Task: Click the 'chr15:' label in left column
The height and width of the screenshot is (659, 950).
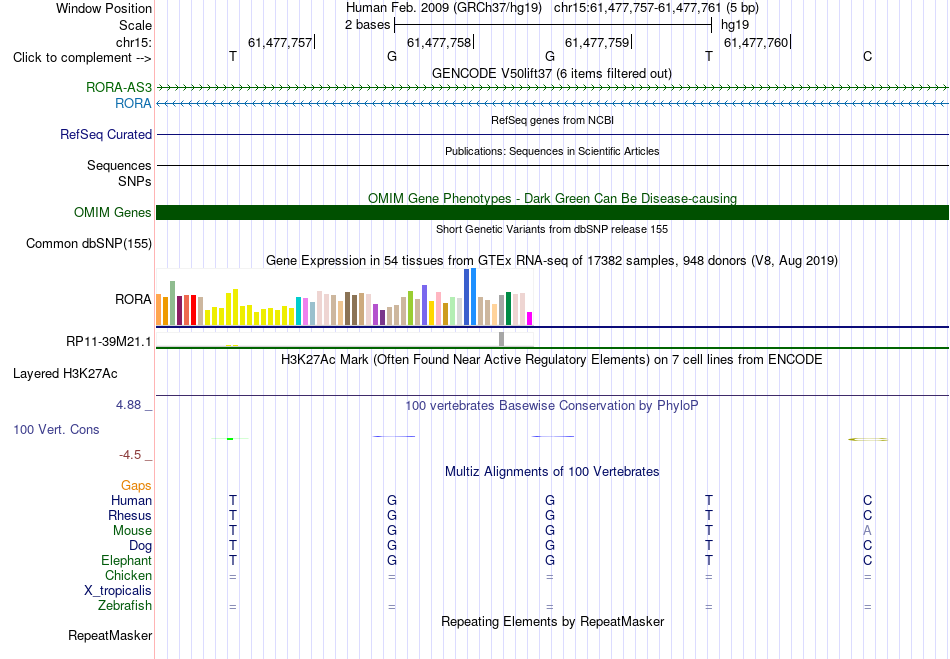Action: [x=134, y=42]
